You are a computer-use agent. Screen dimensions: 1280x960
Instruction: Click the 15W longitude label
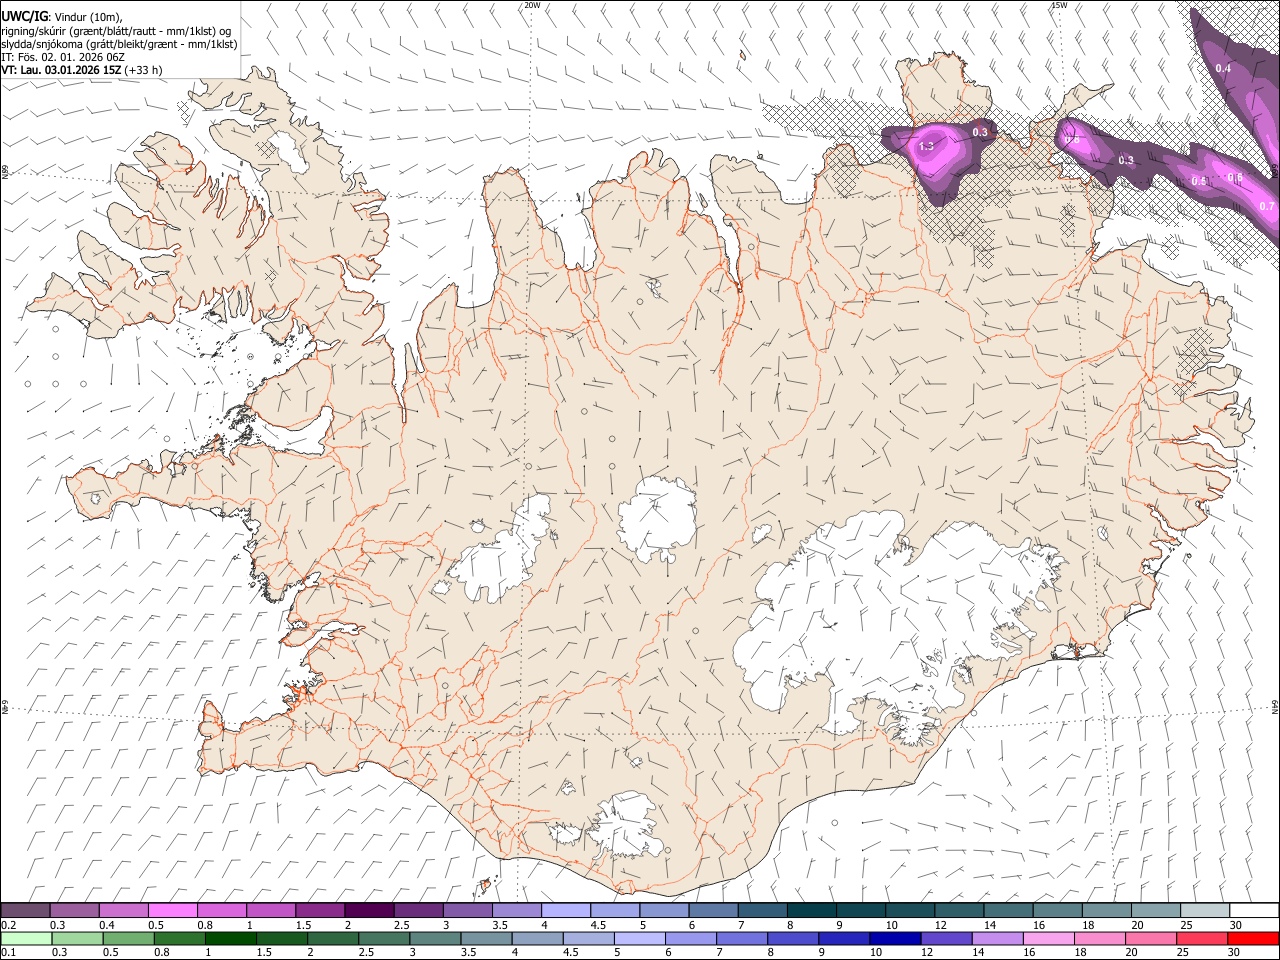tap(1059, 5)
